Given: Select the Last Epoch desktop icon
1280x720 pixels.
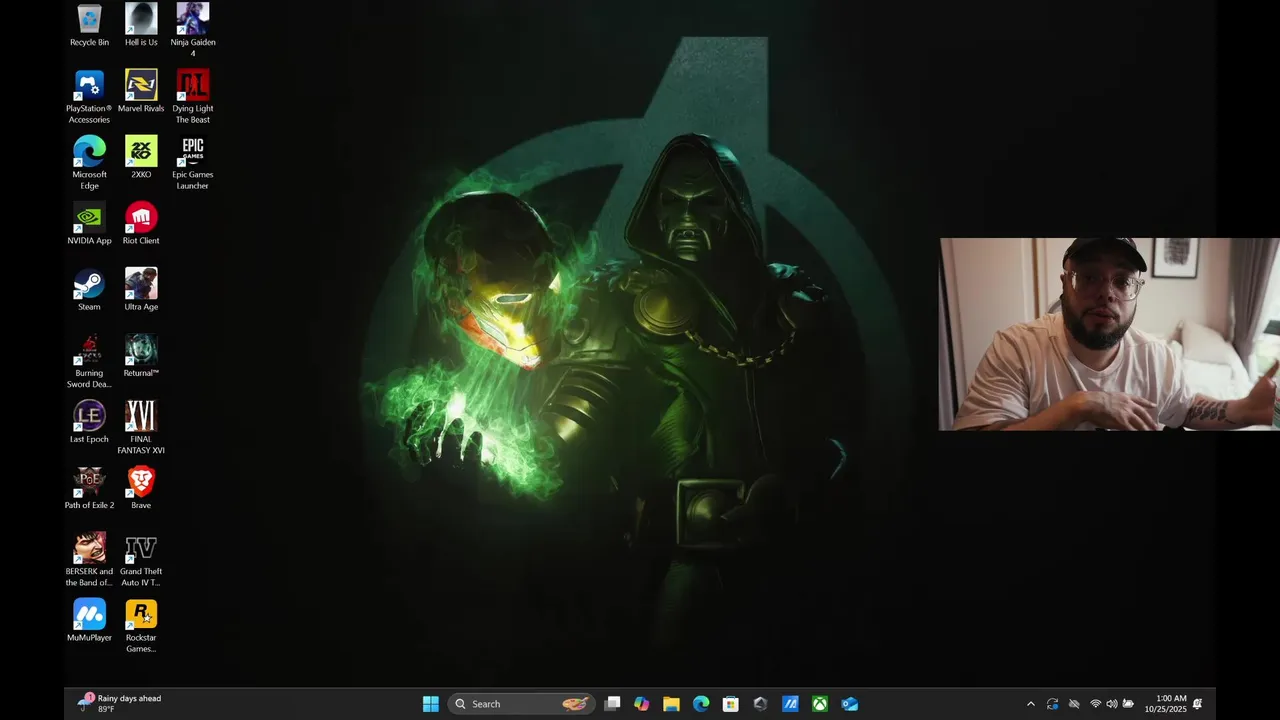Looking at the screenshot, I should pos(89,422).
